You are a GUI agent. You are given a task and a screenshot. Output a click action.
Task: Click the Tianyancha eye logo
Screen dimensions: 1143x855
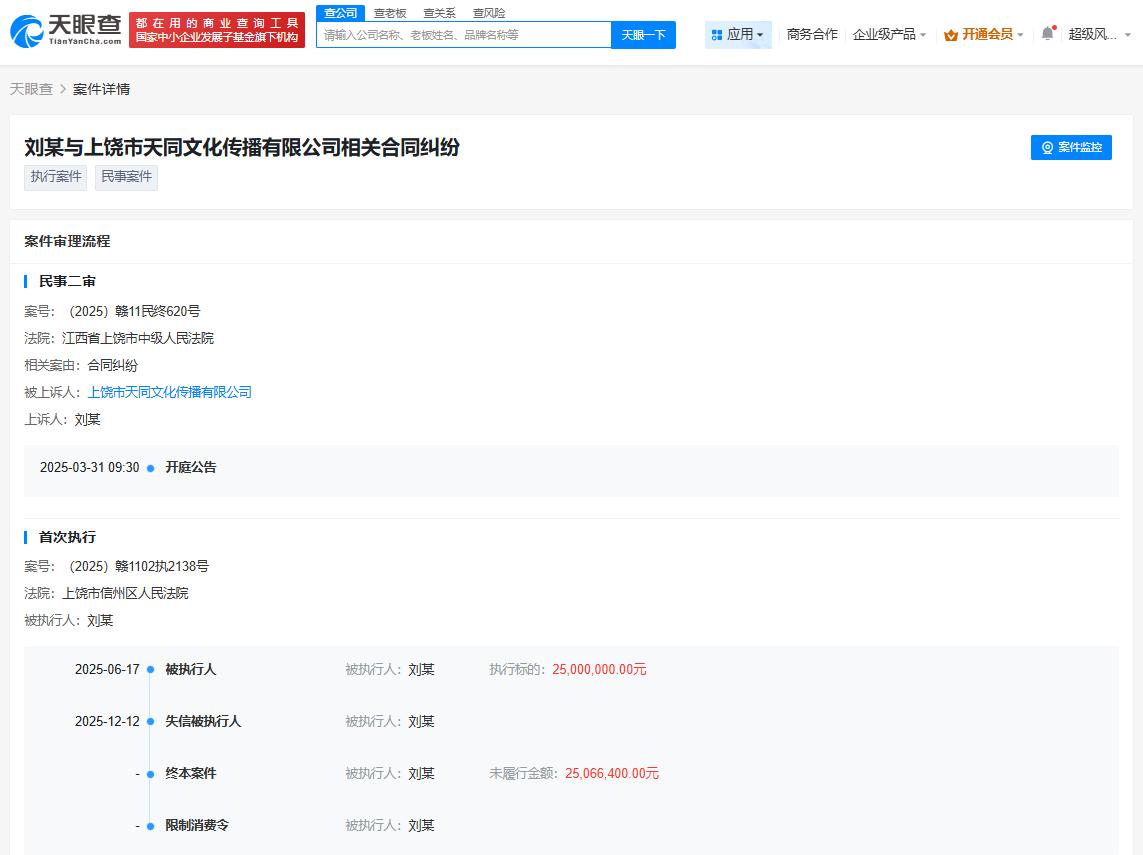27,28
